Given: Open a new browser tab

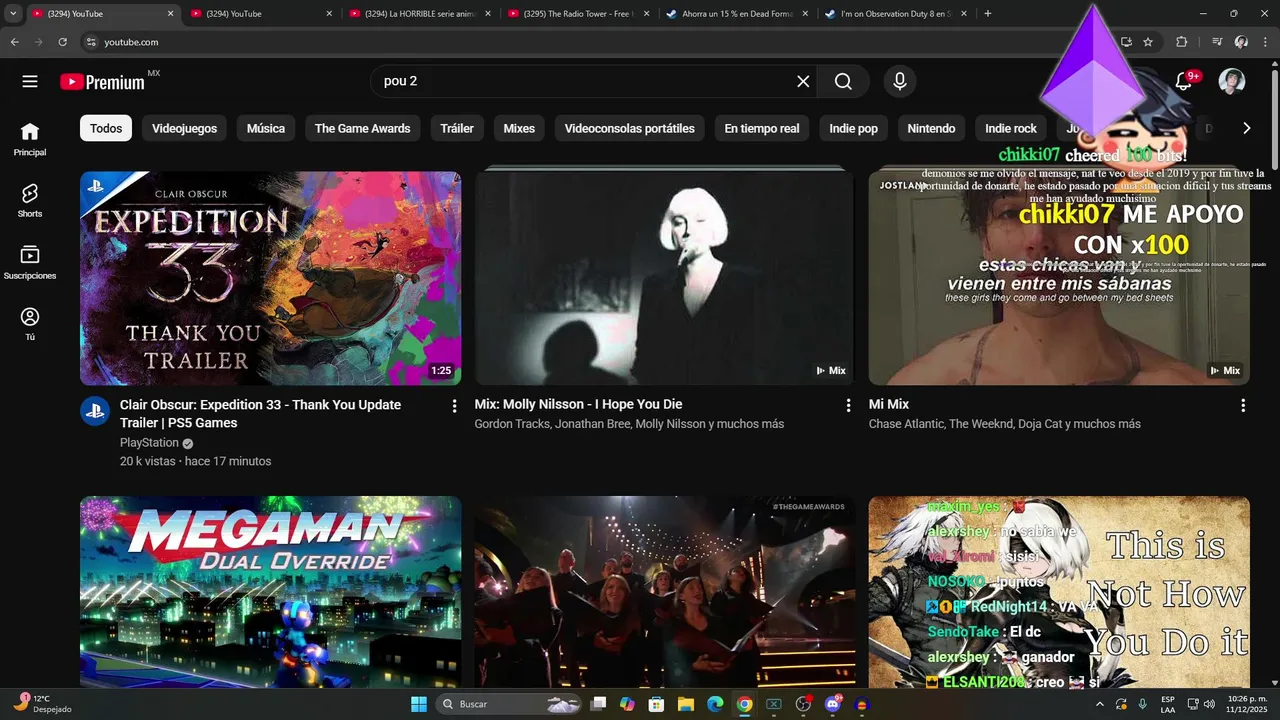Looking at the screenshot, I should [988, 14].
